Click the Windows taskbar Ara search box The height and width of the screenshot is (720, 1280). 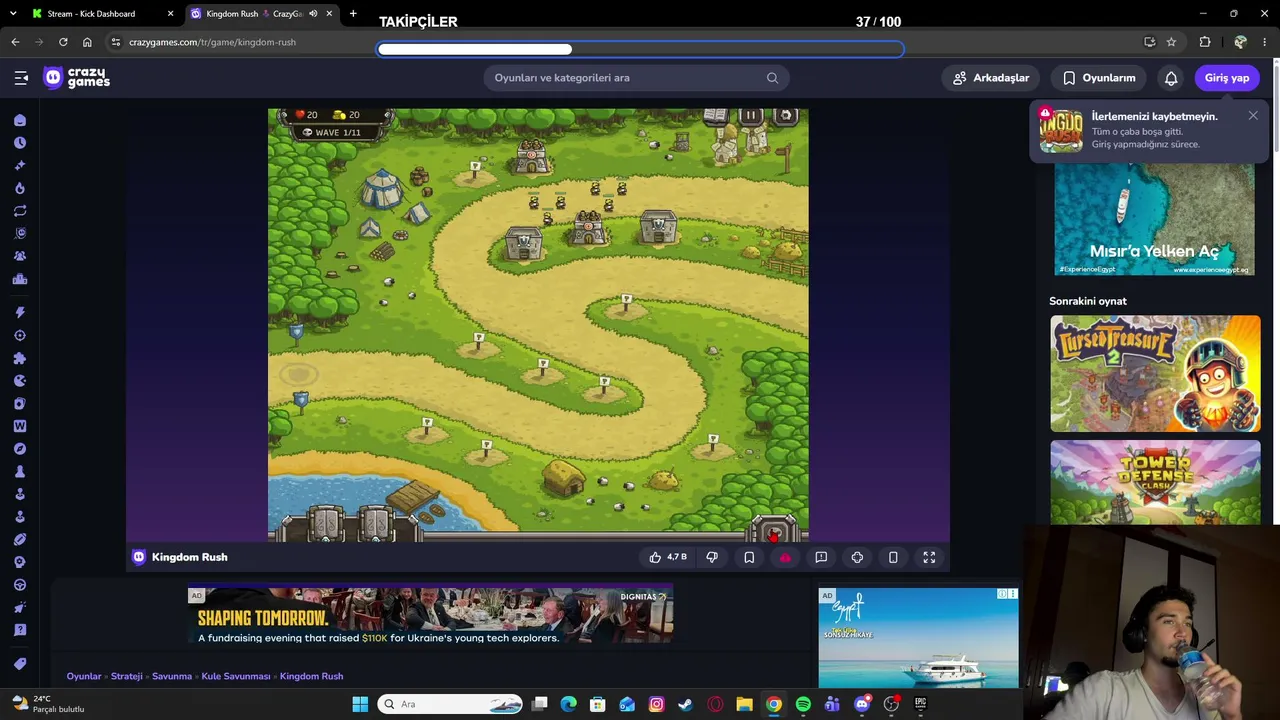[452, 704]
